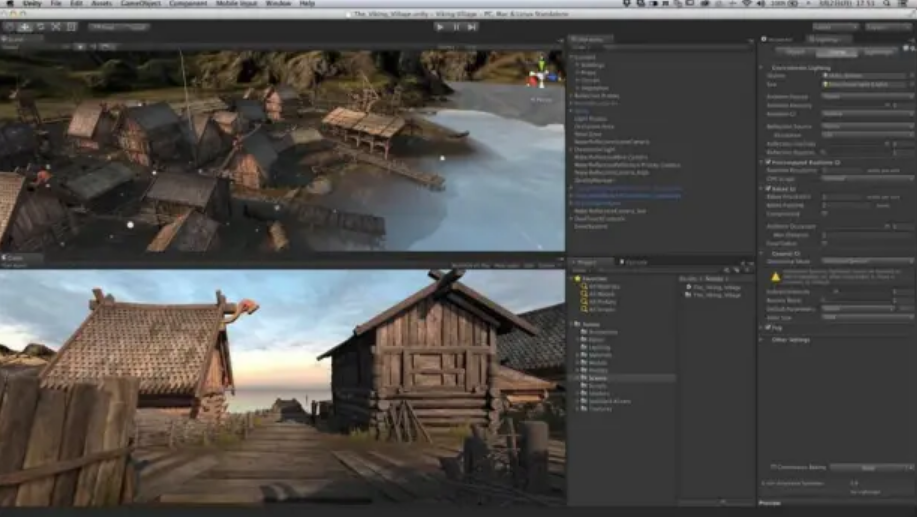This screenshot has height=517, width=917.
Task: Toggle the Final Gather checkbox
Action: [x=825, y=243]
